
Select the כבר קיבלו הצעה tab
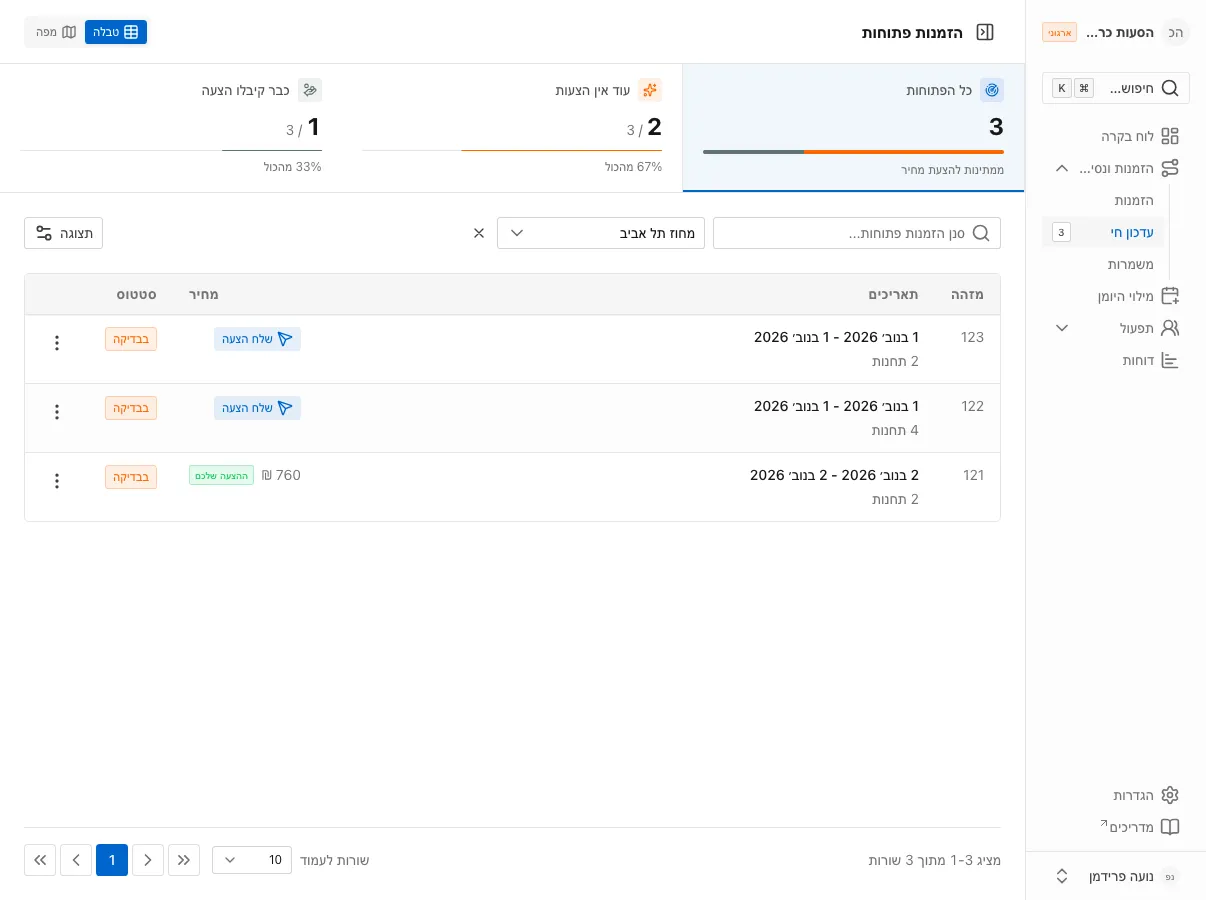171,128
